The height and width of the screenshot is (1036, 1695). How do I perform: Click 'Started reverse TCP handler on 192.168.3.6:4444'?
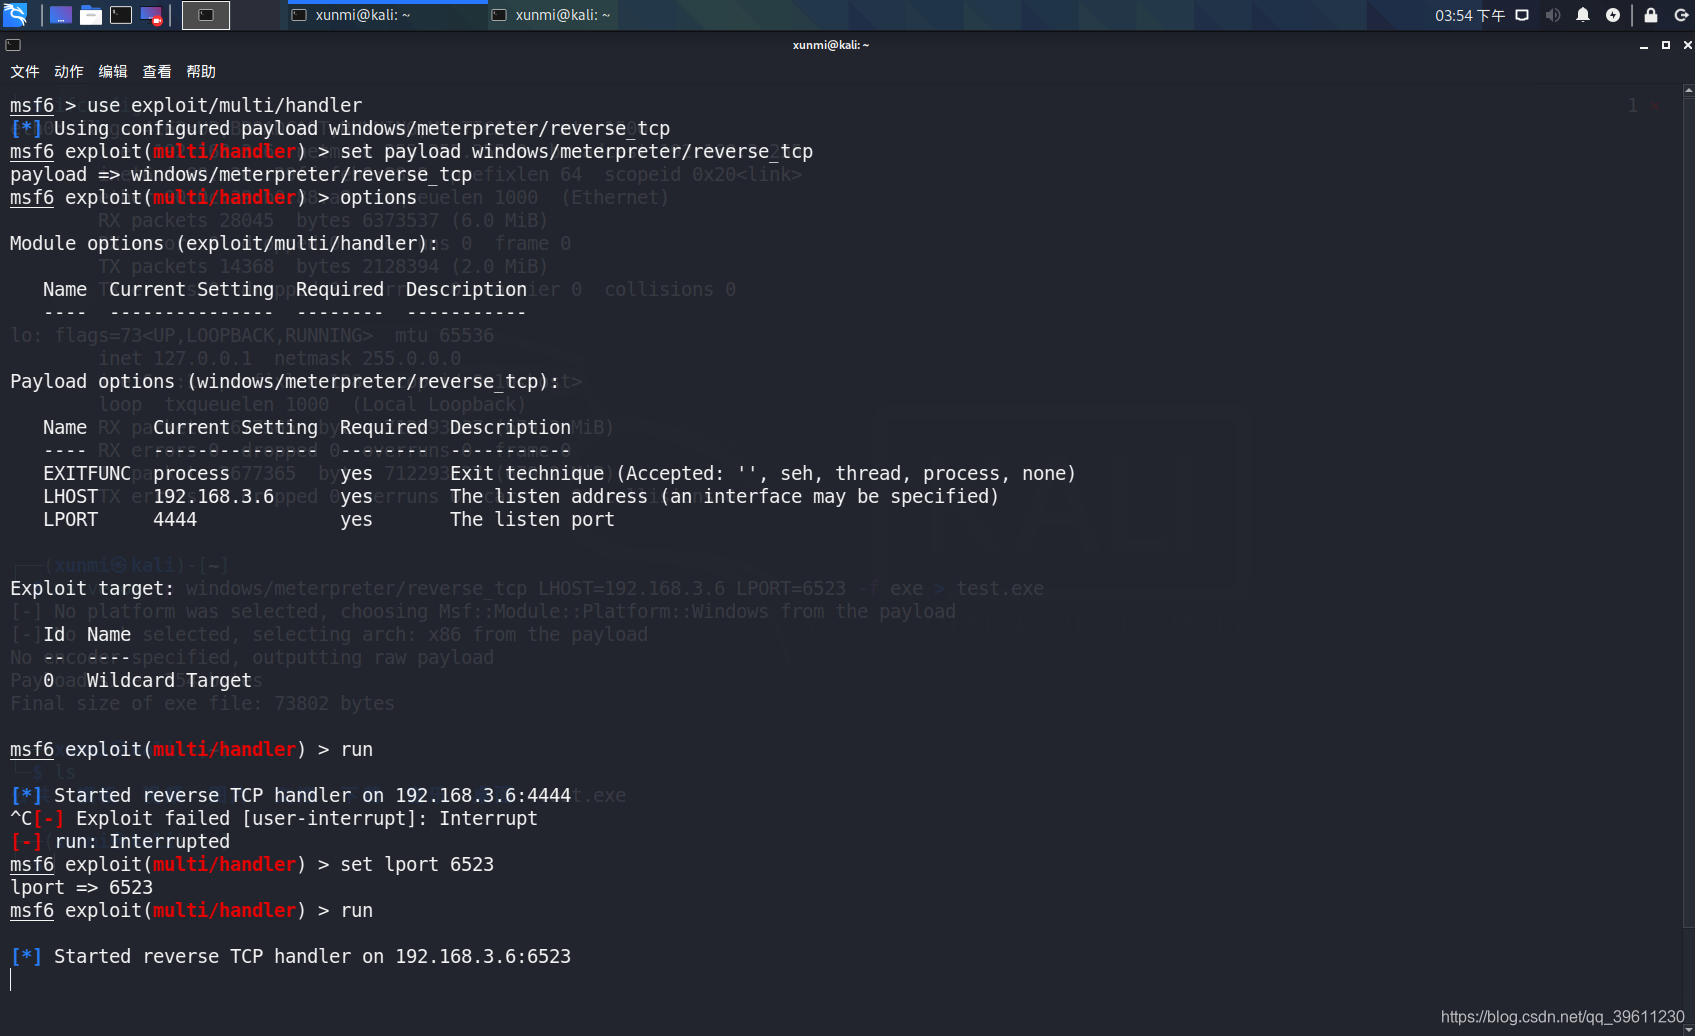[x=312, y=795]
